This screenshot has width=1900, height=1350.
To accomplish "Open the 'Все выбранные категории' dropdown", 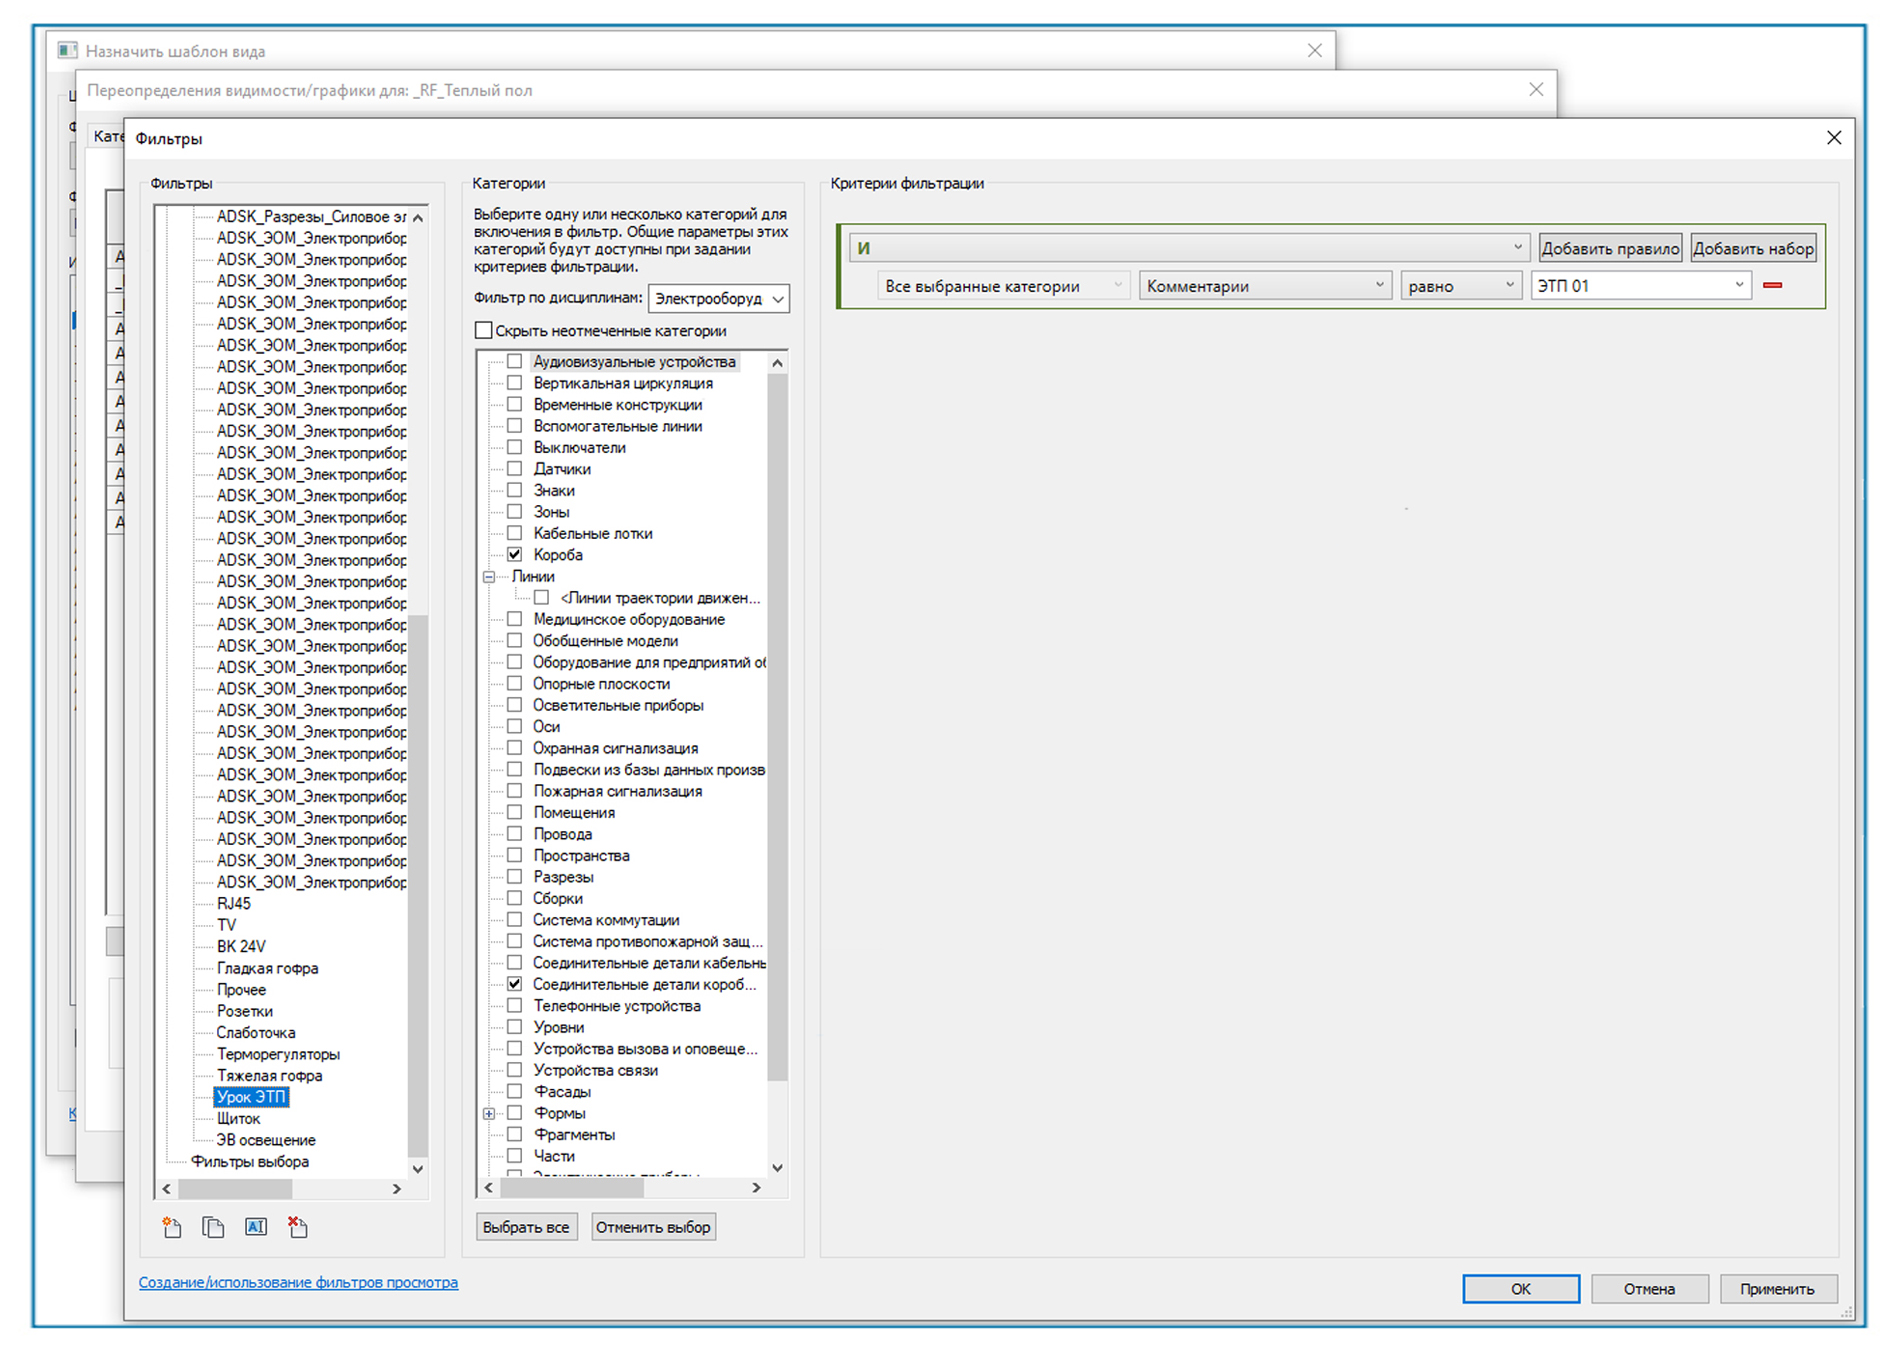I will pos(1003,286).
